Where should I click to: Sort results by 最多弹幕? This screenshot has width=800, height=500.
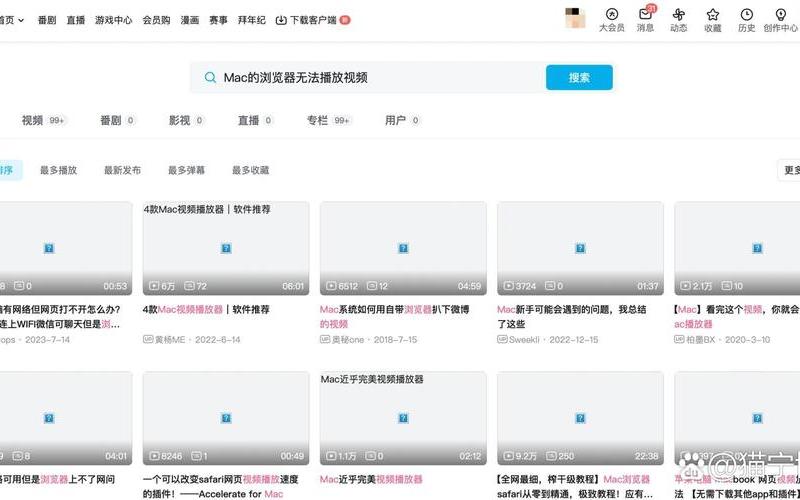click(x=186, y=170)
